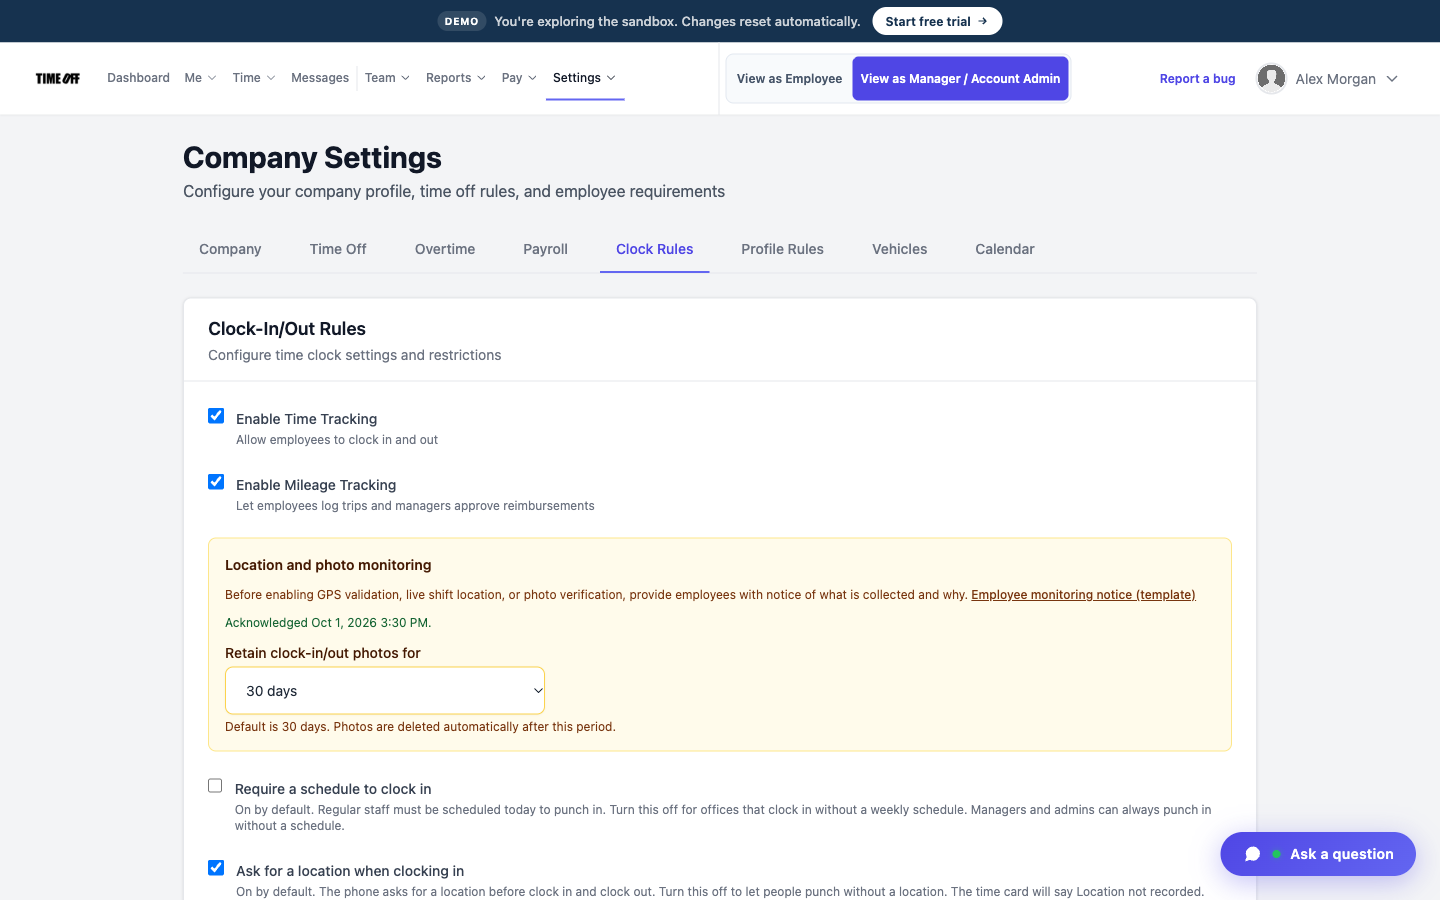Uncheck Enable Time Tracking
1440x900 pixels.
[216, 416]
